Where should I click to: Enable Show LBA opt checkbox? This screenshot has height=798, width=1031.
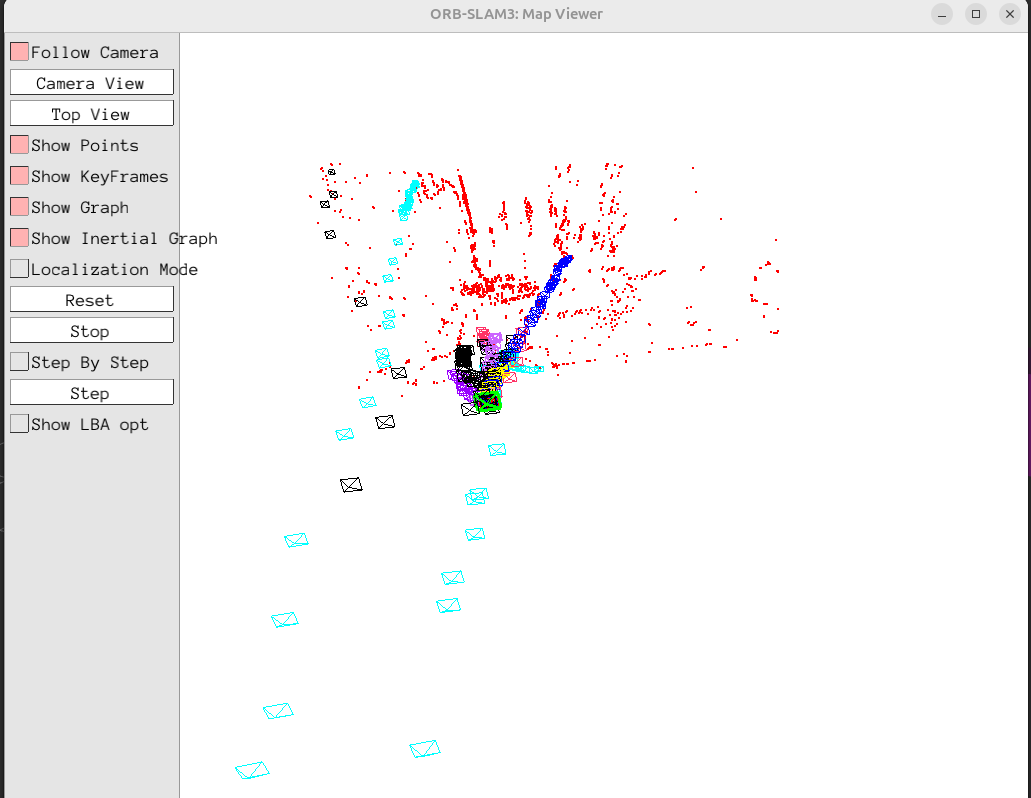click(20, 424)
